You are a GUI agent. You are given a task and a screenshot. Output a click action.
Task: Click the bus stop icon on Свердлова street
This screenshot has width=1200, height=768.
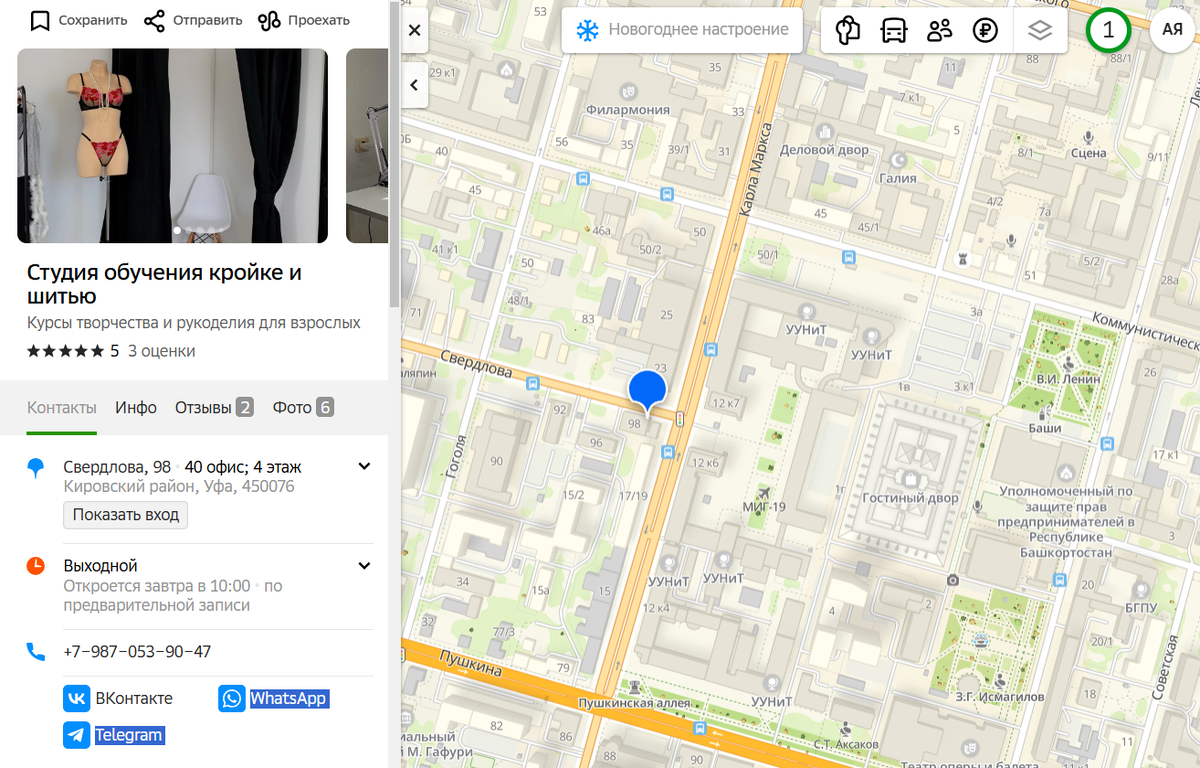pyautogui.click(x=534, y=382)
